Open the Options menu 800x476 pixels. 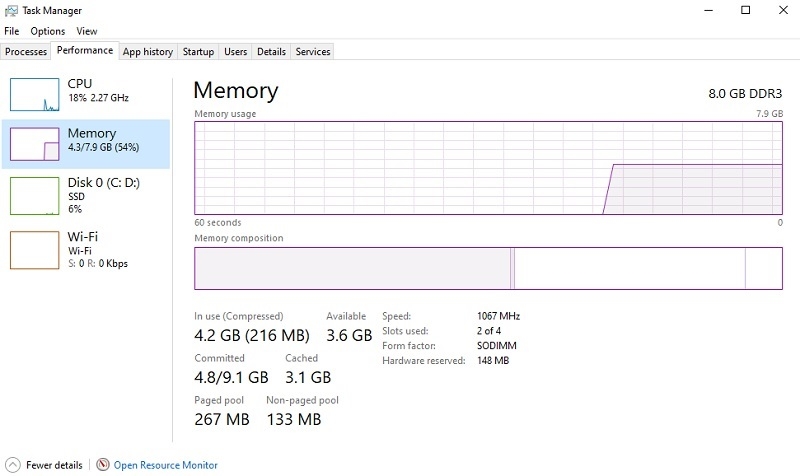[47, 31]
